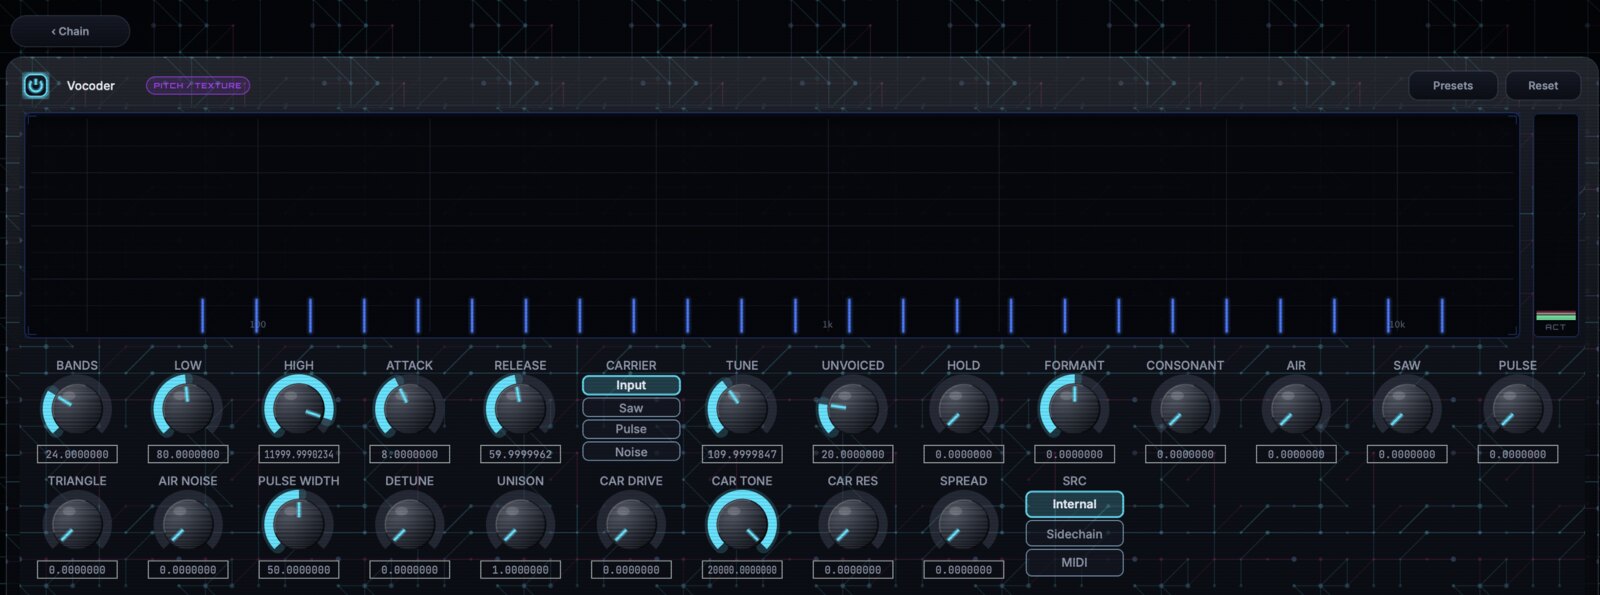Click the AIR knob
Viewport: 1600px width, 595px height.
point(1296,409)
